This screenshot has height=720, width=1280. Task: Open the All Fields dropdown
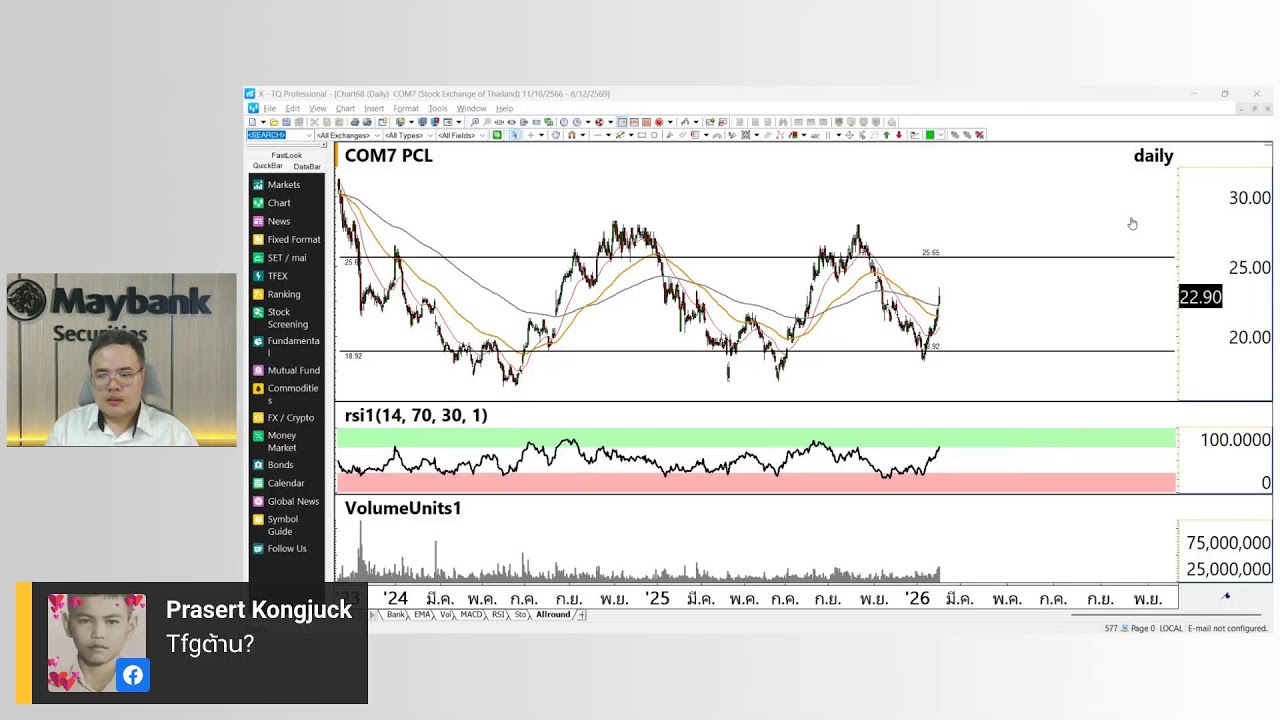(x=459, y=135)
